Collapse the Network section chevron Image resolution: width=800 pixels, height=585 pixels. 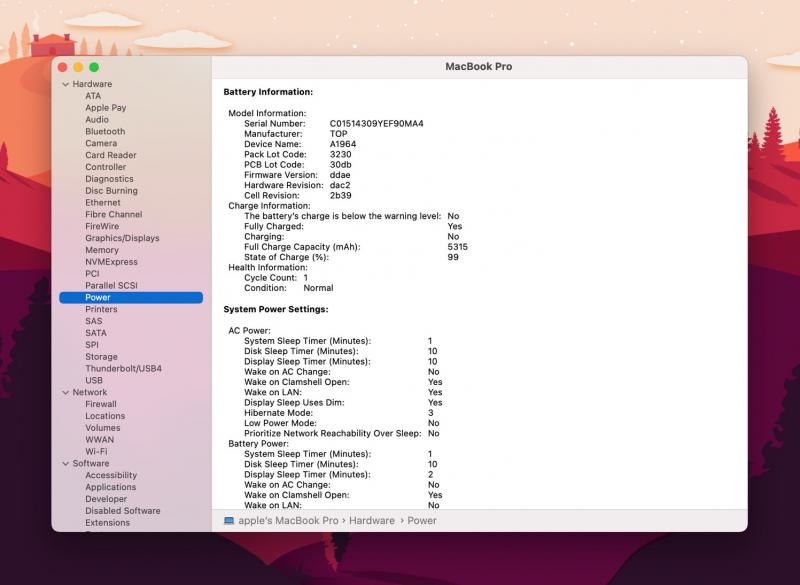66,392
